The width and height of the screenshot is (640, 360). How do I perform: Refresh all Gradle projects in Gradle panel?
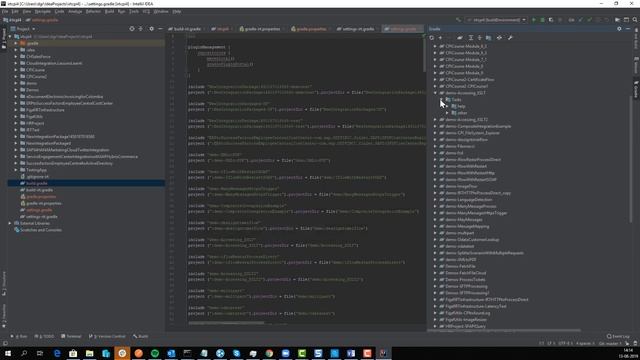(x=432, y=38)
